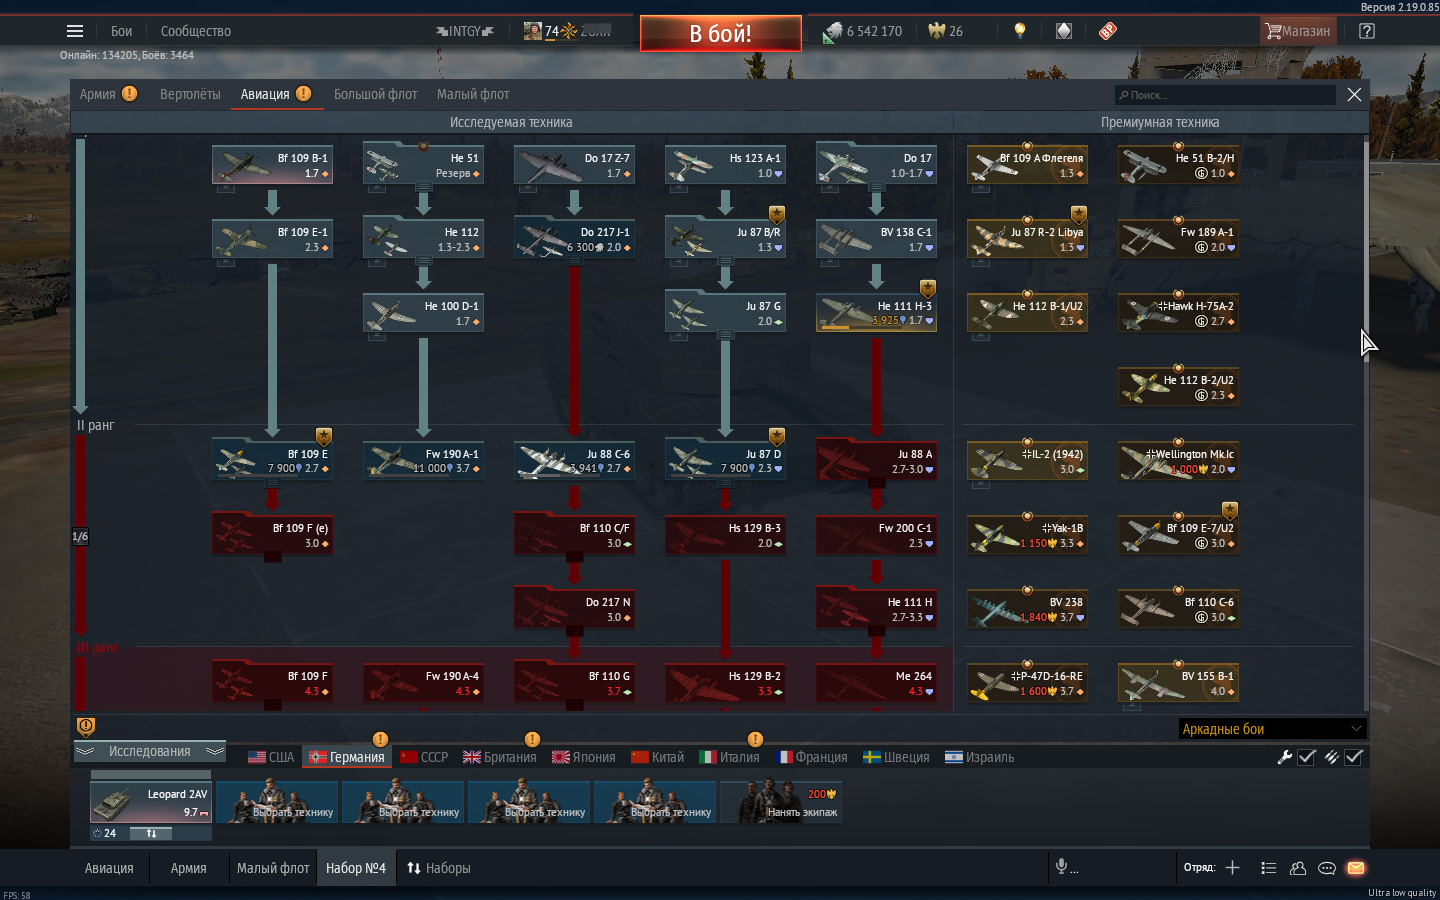Click the player avatar portrait
This screenshot has height=900, width=1440.
click(533, 31)
